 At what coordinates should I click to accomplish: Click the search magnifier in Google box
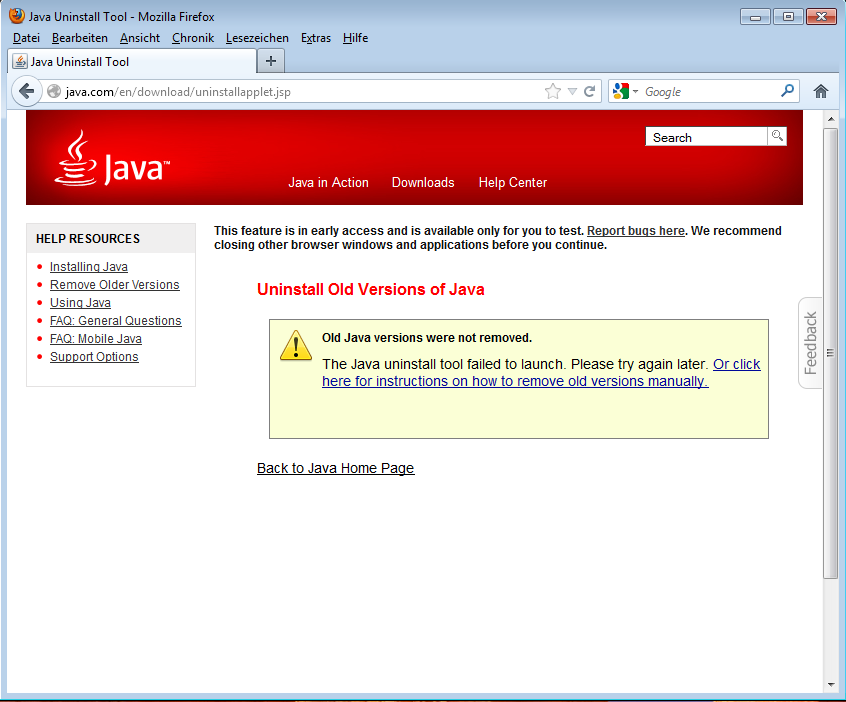[x=787, y=91]
